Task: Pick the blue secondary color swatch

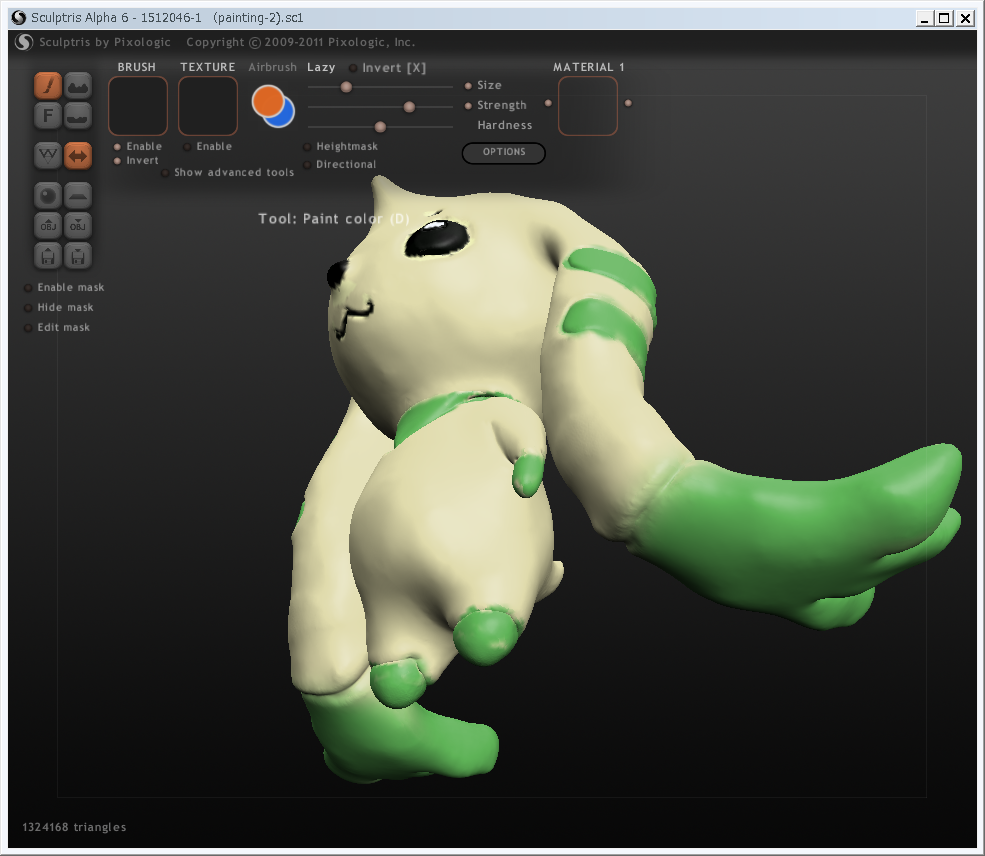Action: (286, 117)
